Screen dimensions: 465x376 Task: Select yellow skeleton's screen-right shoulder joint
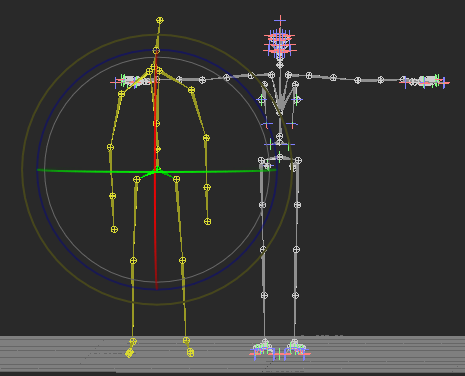191,90
